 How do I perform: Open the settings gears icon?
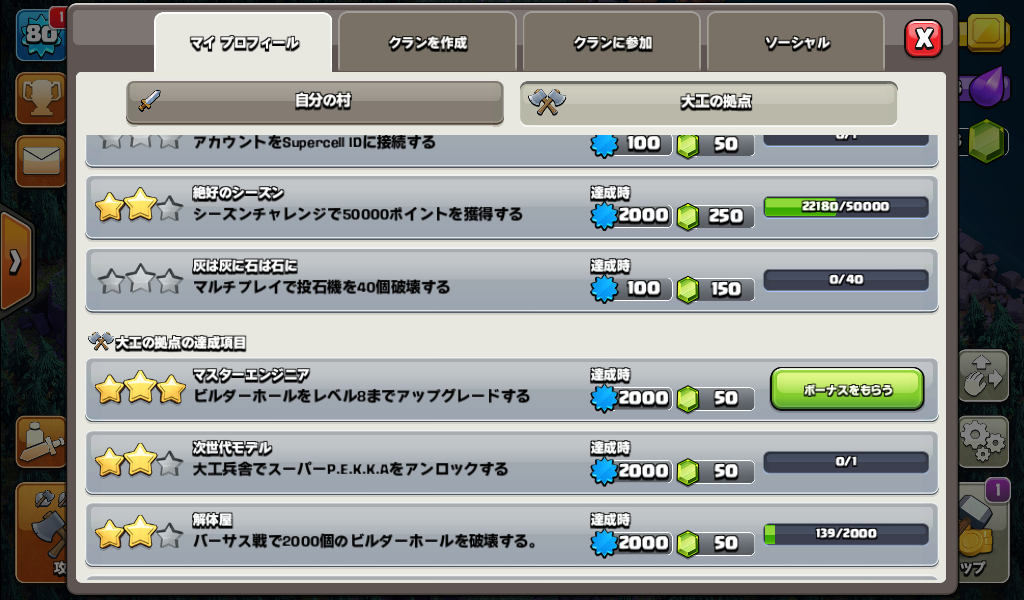pos(983,442)
